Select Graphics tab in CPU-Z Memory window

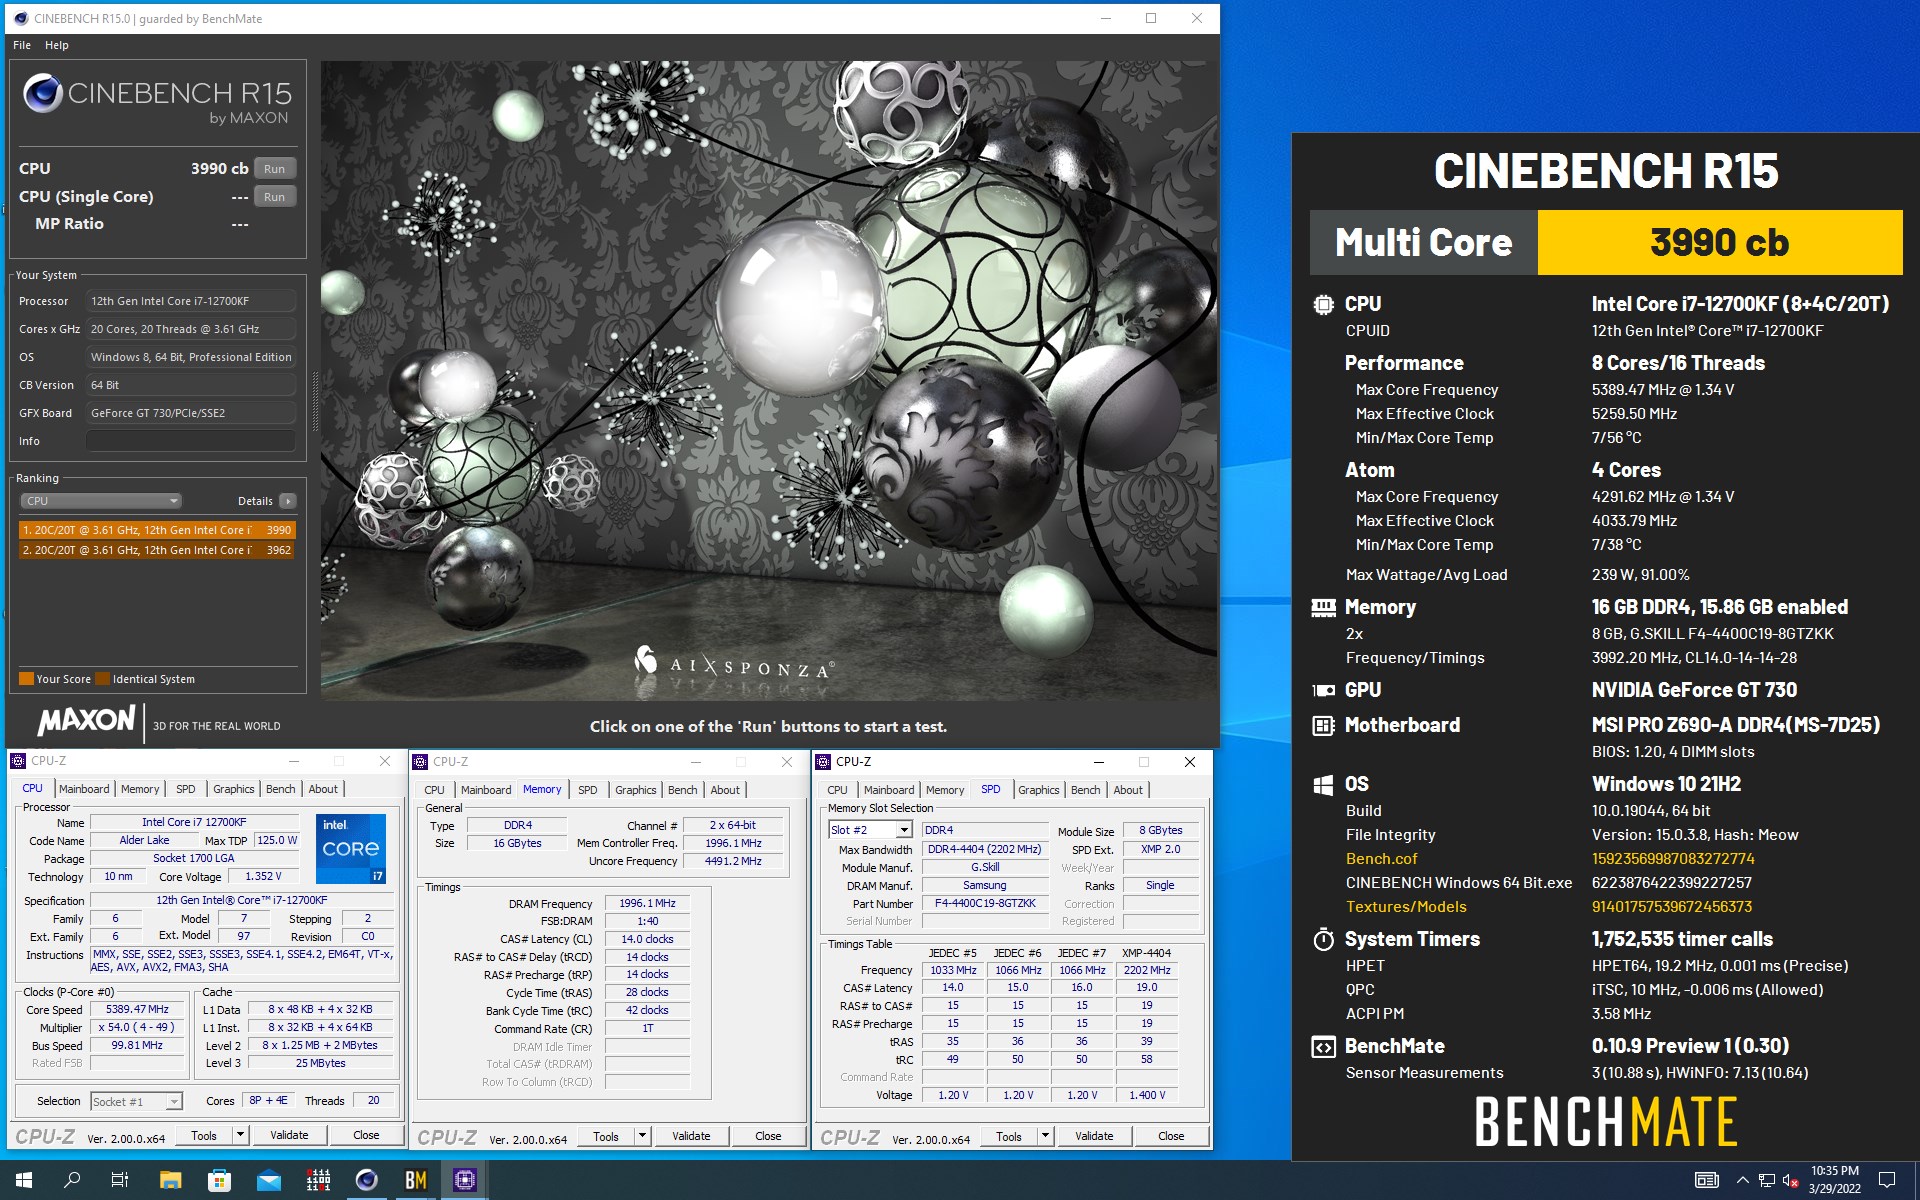pos(636,790)
